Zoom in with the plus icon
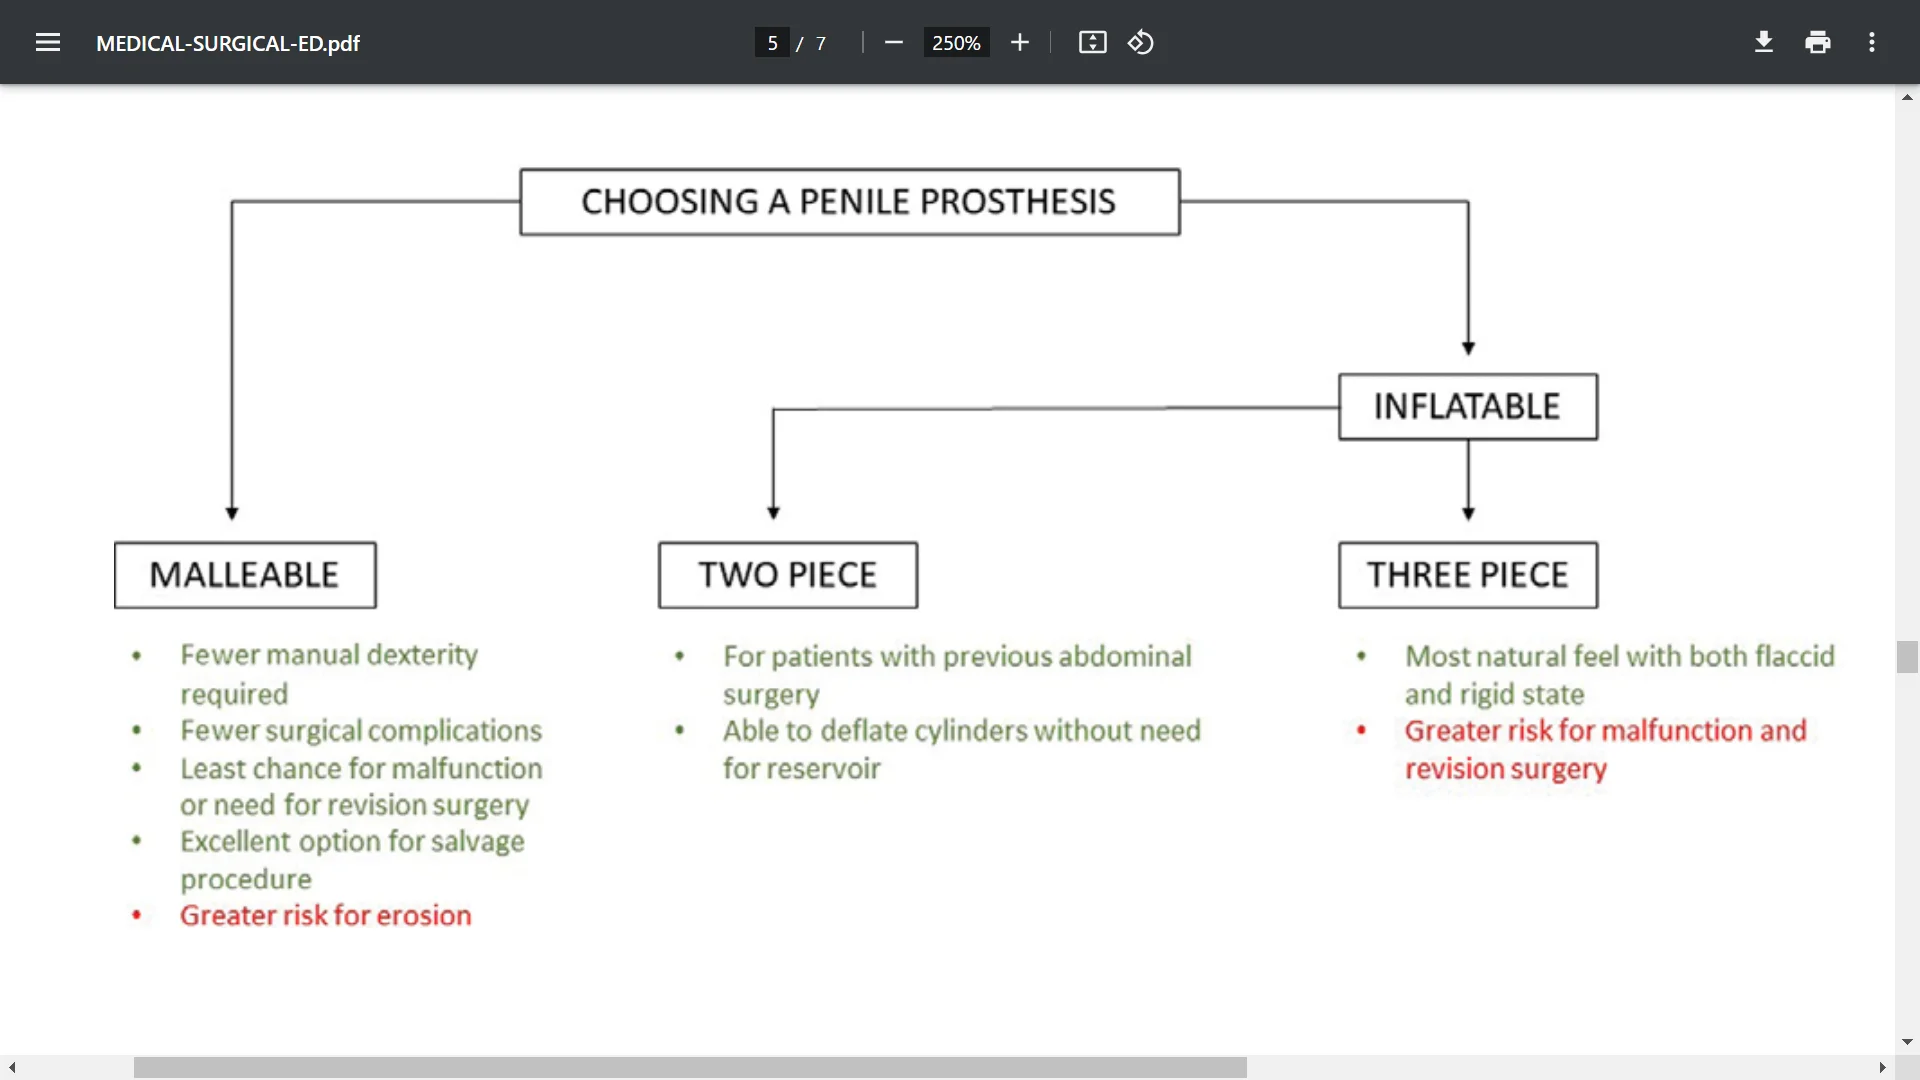 coord(1019,42)
